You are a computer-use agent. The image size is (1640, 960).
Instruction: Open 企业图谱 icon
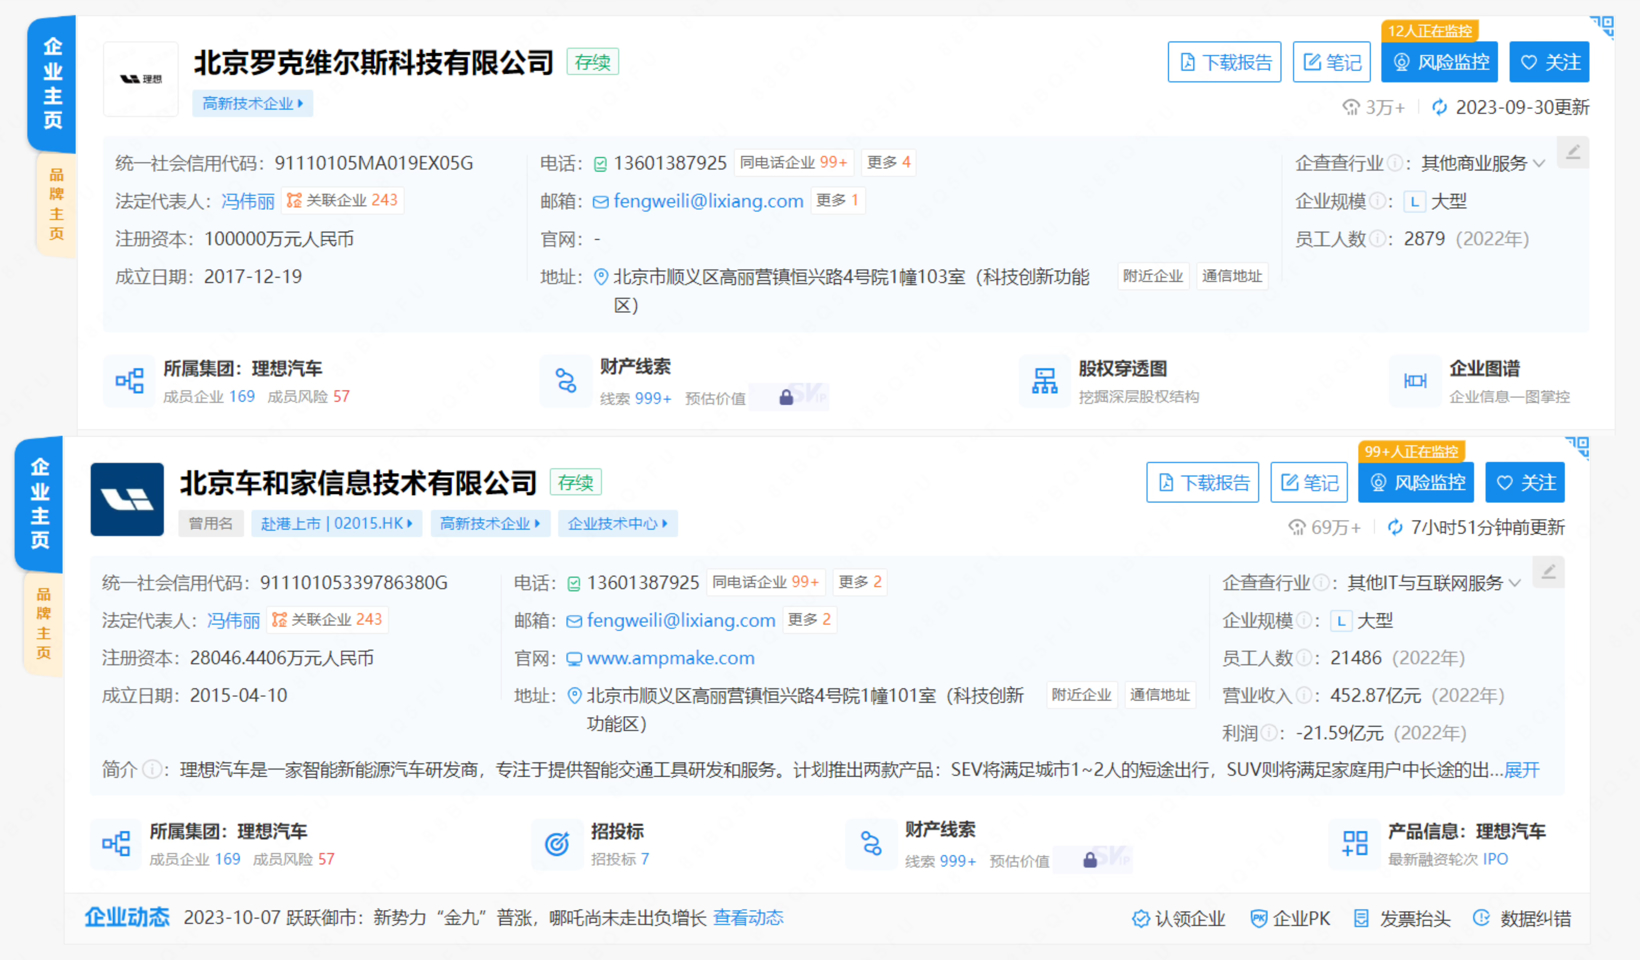click(1415, 381)
